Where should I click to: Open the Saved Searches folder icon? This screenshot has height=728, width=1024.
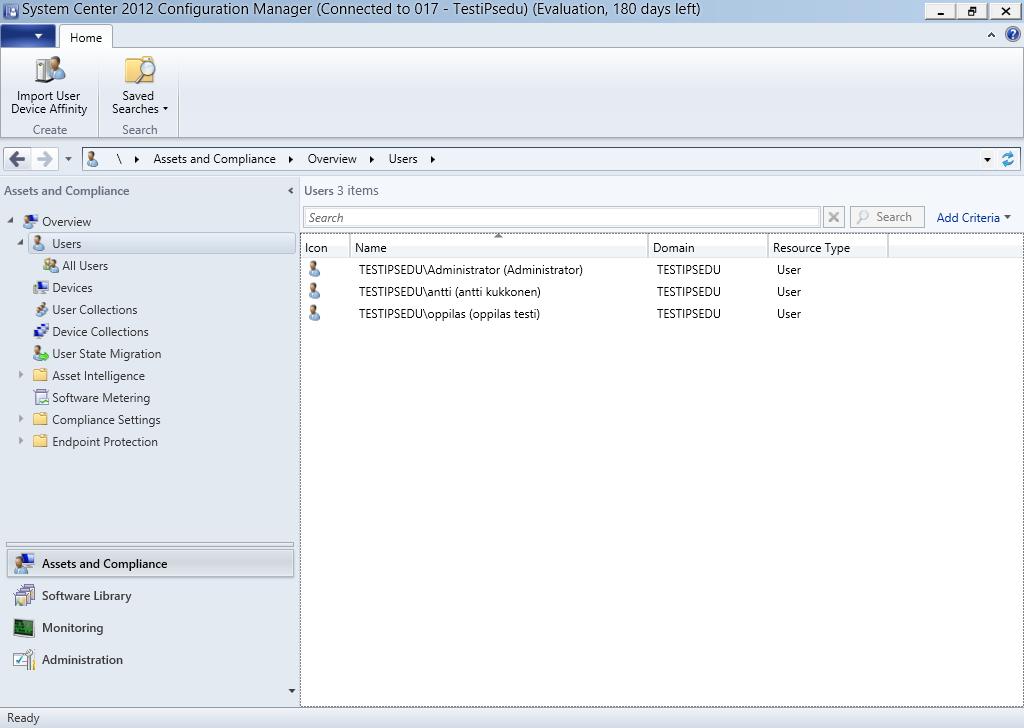pos(139,70)
